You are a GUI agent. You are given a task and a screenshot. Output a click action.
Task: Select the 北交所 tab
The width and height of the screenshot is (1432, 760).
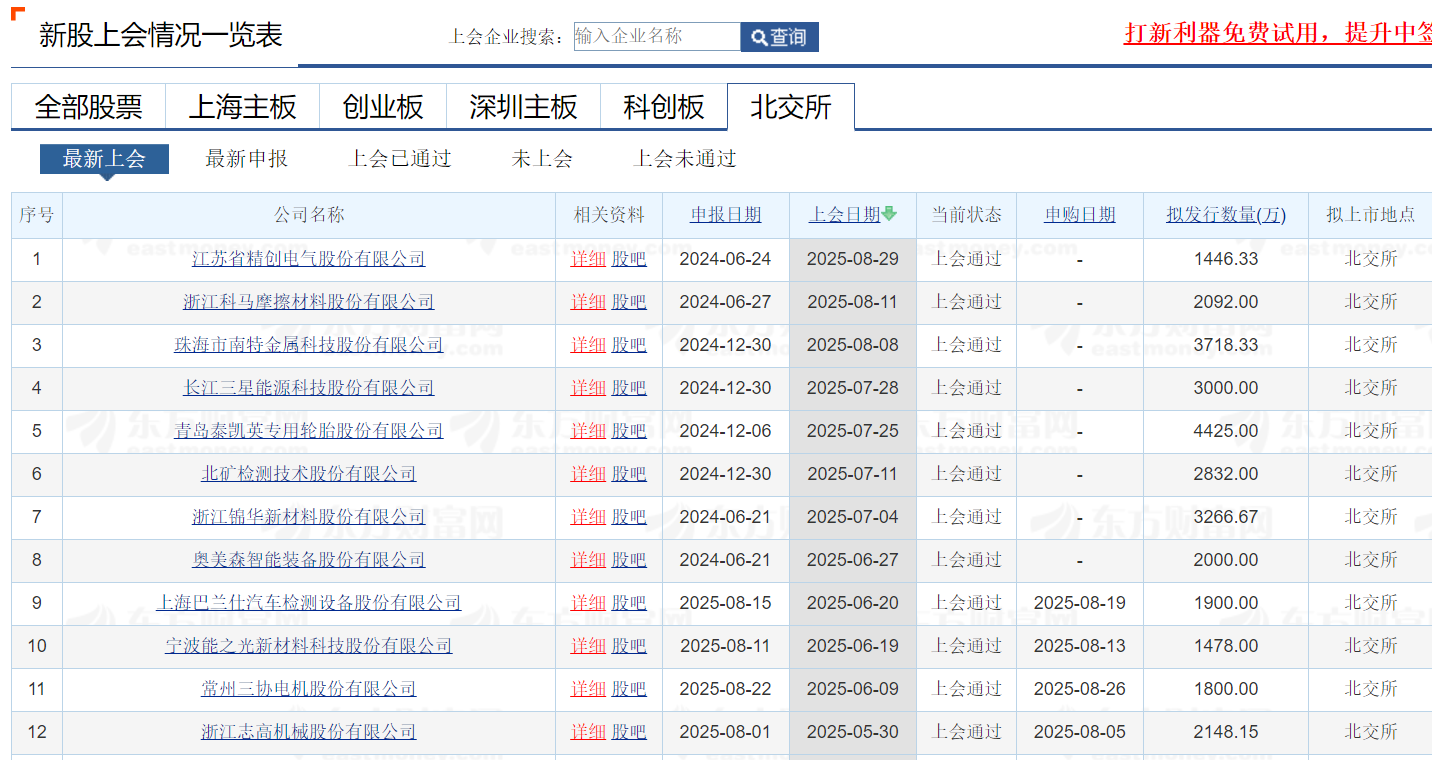791,107
